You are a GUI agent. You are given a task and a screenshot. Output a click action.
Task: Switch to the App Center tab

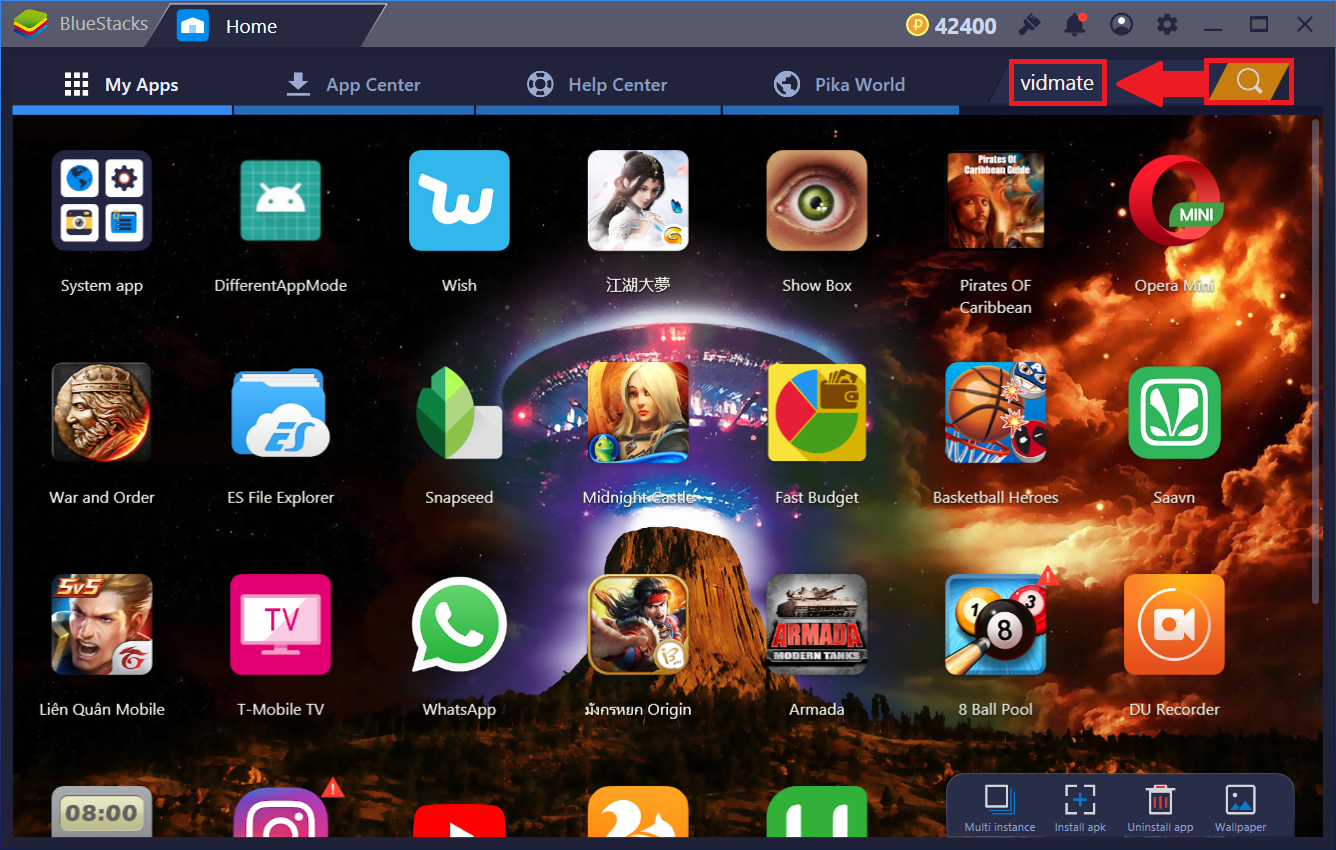(x=353, y=85)
